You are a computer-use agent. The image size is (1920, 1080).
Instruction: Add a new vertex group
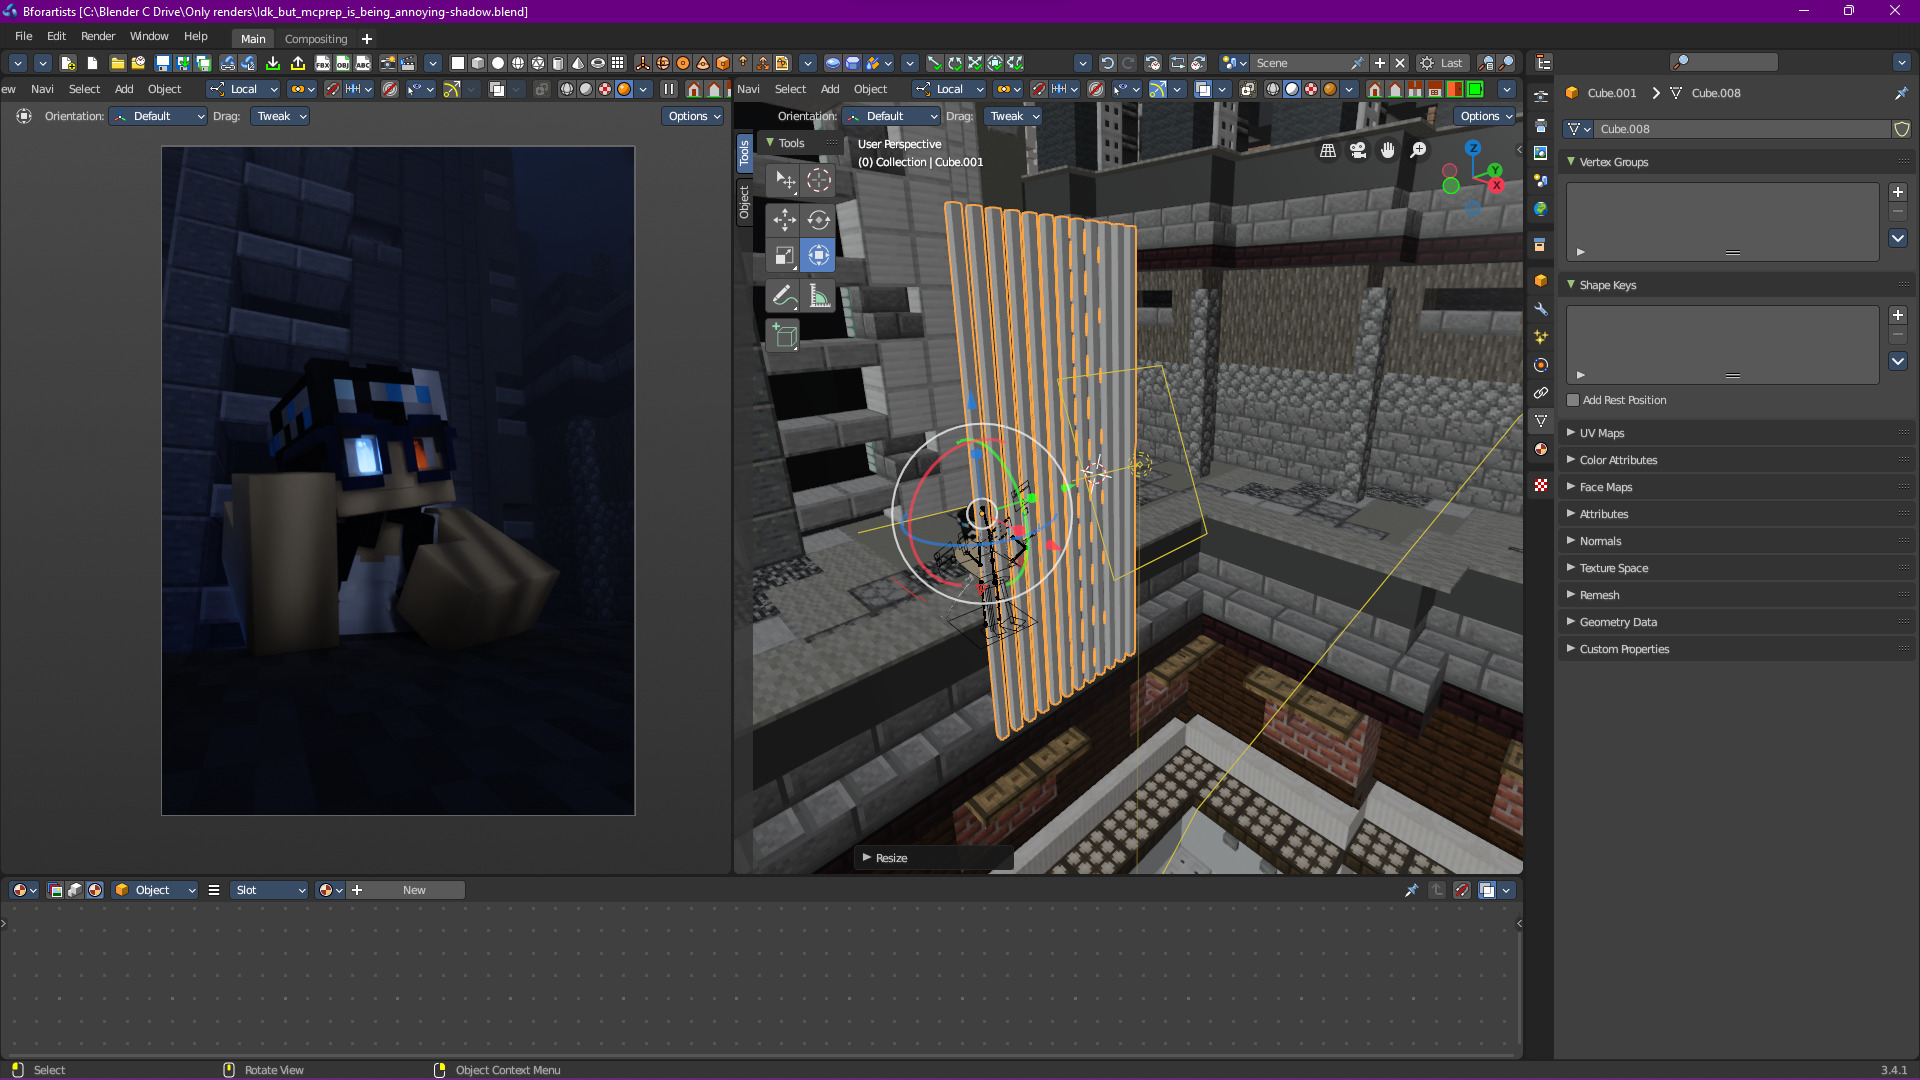[x=1897, y=192]
